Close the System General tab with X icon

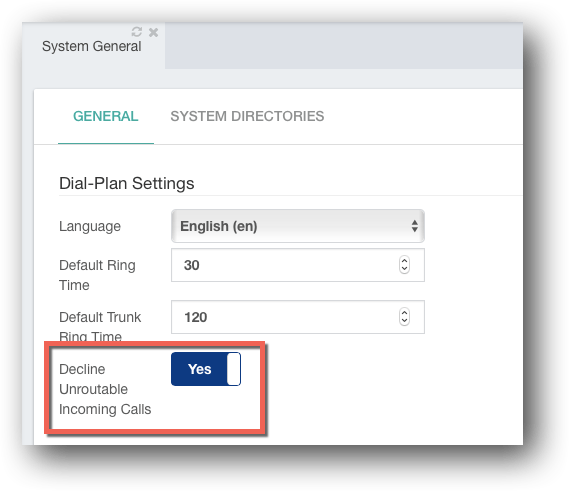point(153,32)
